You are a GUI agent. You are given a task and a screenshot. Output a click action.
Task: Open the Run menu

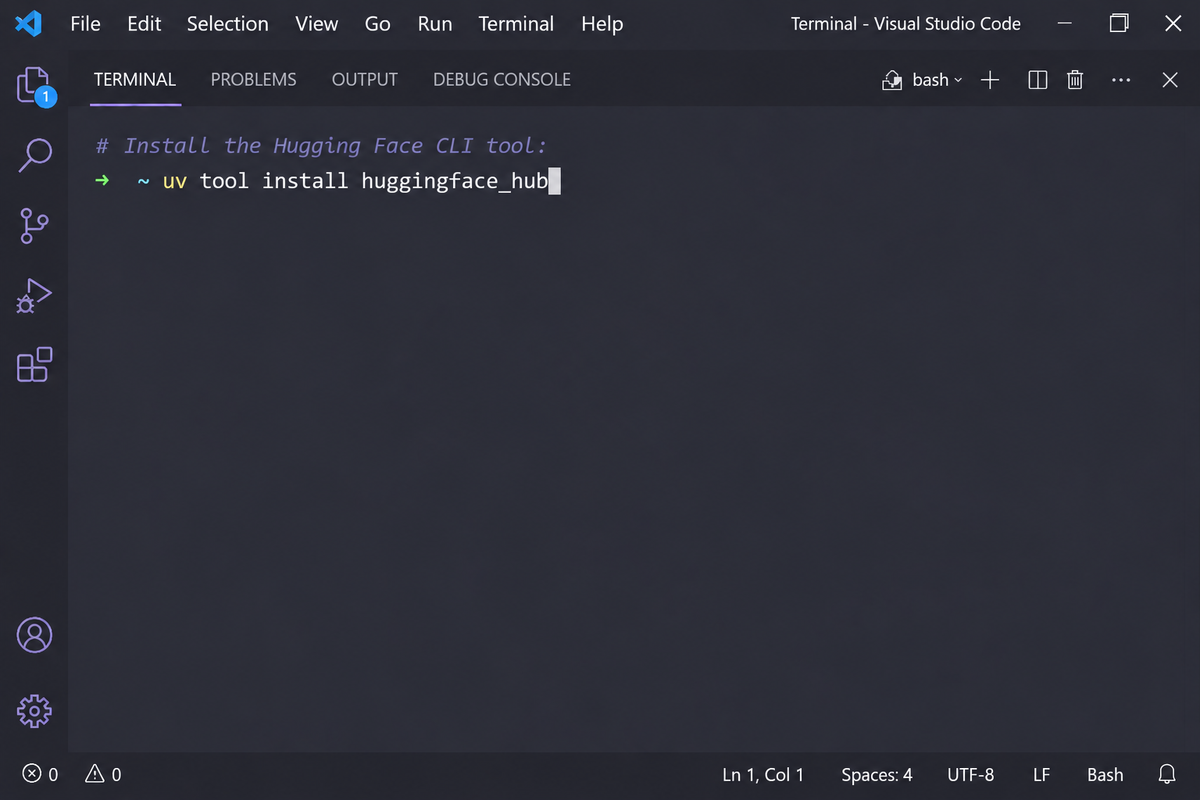click(435, 24)
